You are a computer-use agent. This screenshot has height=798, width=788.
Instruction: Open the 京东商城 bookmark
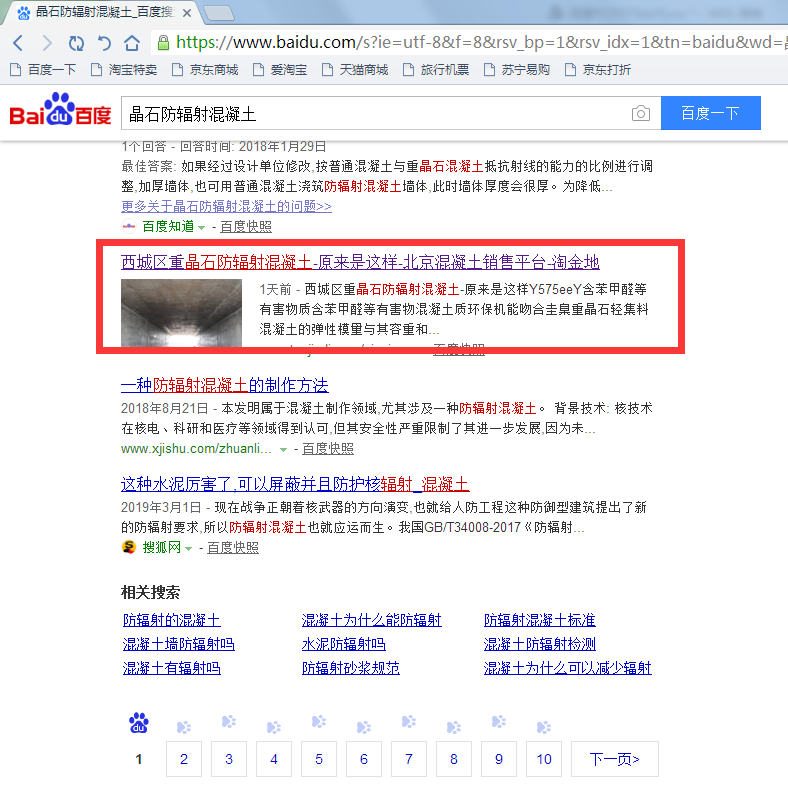click(205, 70)
